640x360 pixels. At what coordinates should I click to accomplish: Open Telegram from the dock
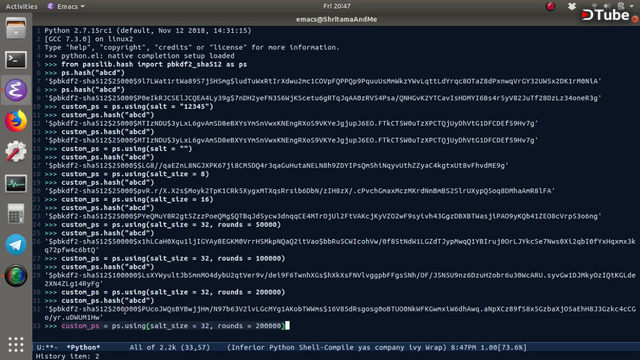pos(16,245)
